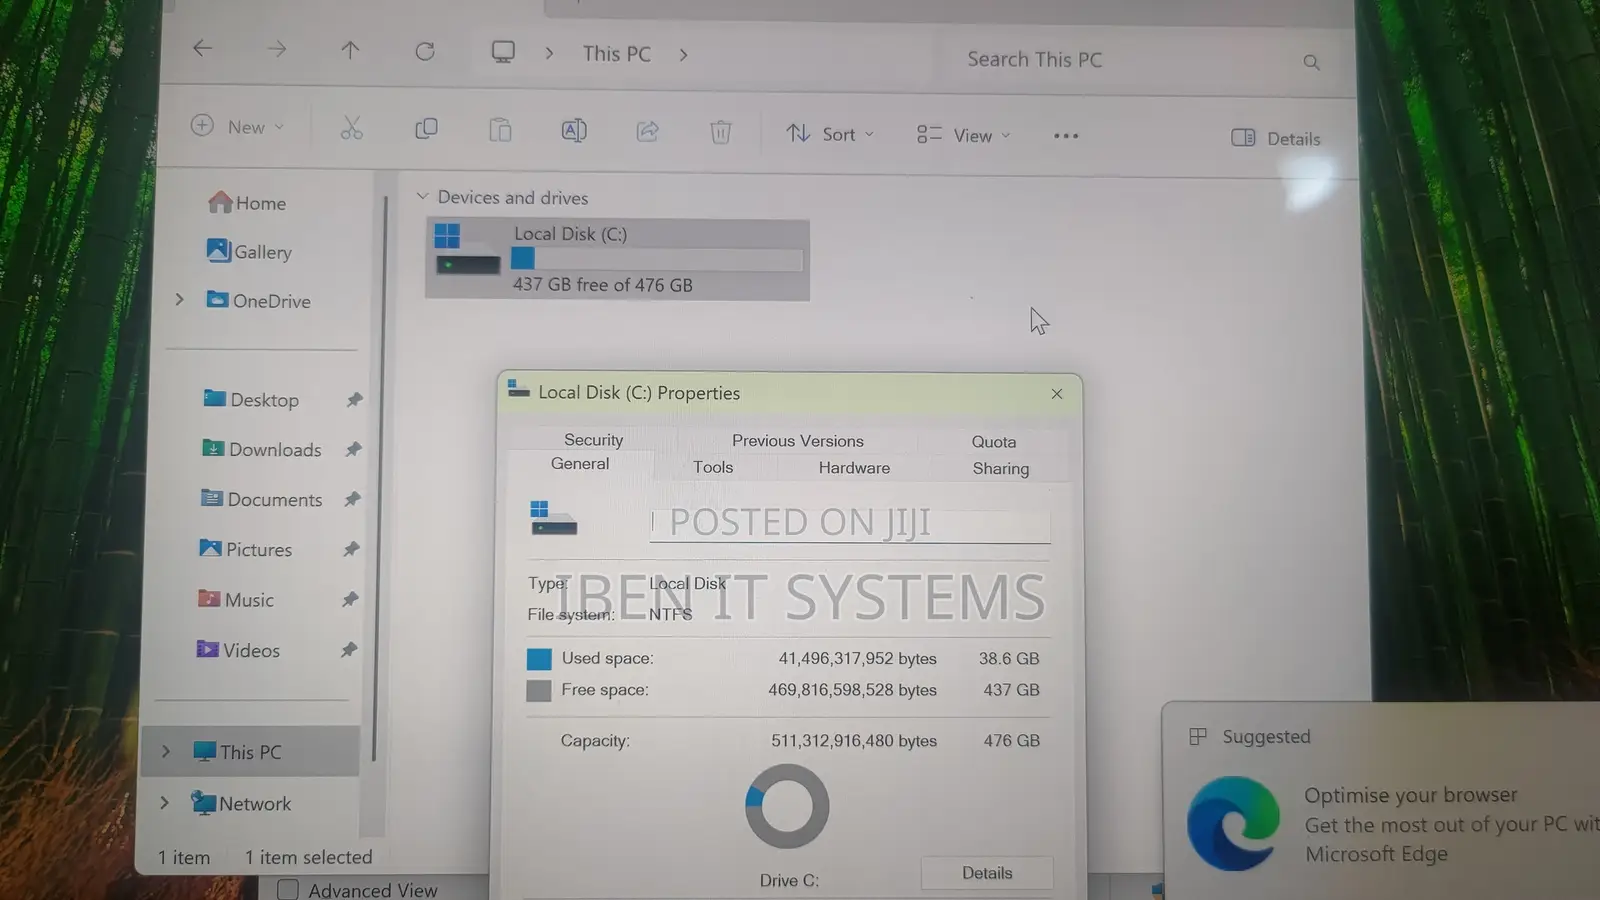Enable the Advanced View checkbox
The height and width of the screenshot is (900, 1600).
[288, 889]
